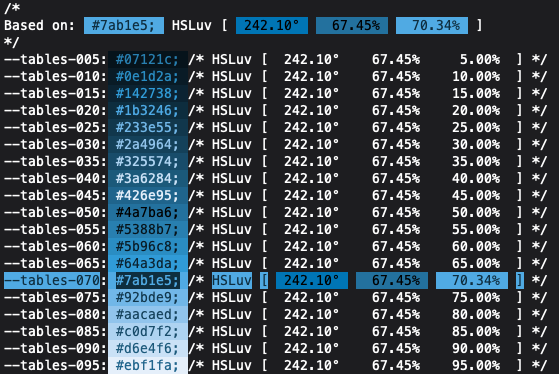Viewport: 559px width, 374px height.
Task: Select the #64a3da color value
Action: (x=148, y=263)
